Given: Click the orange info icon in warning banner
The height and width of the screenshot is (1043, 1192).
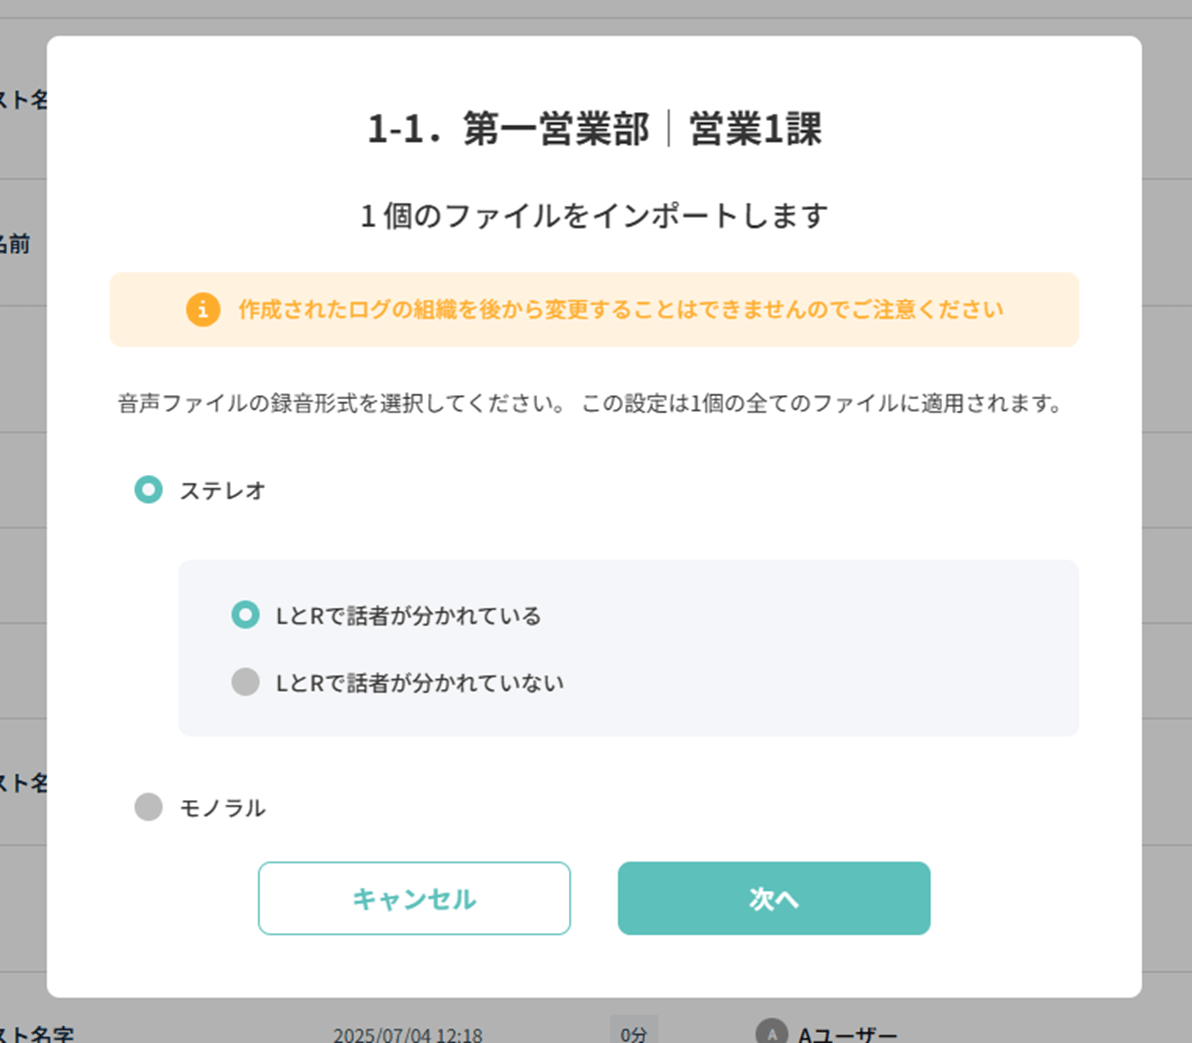Looking at the screenshot, I should pyautogui.click(x=203, y=309).
